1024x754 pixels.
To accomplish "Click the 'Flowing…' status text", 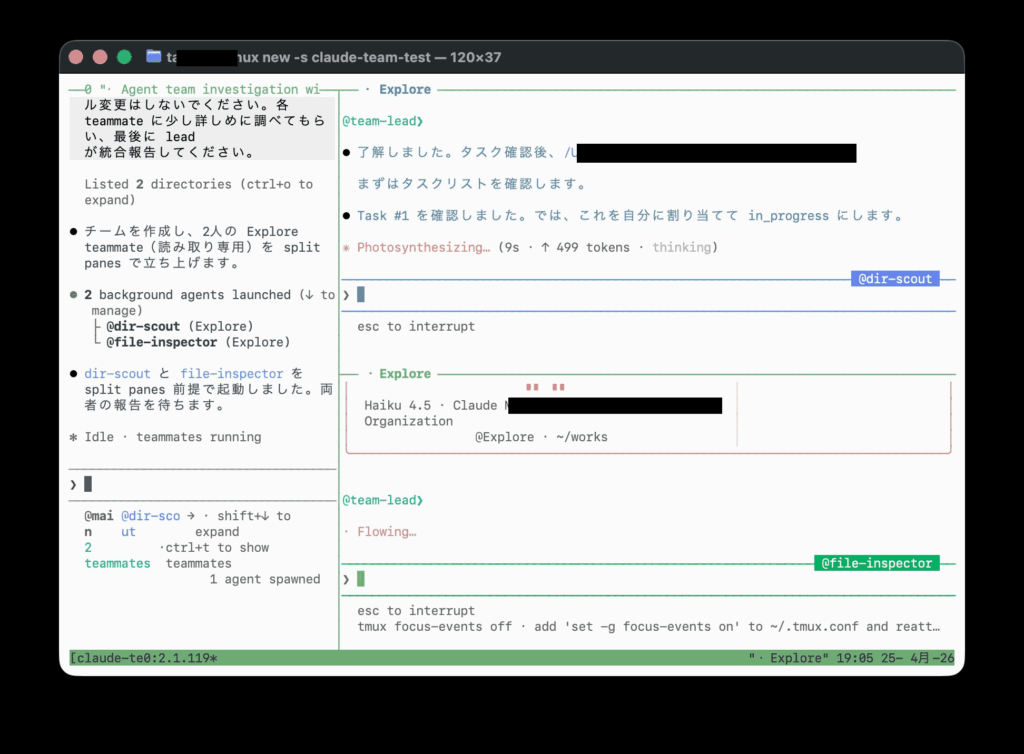I will (x=385, y=532).
